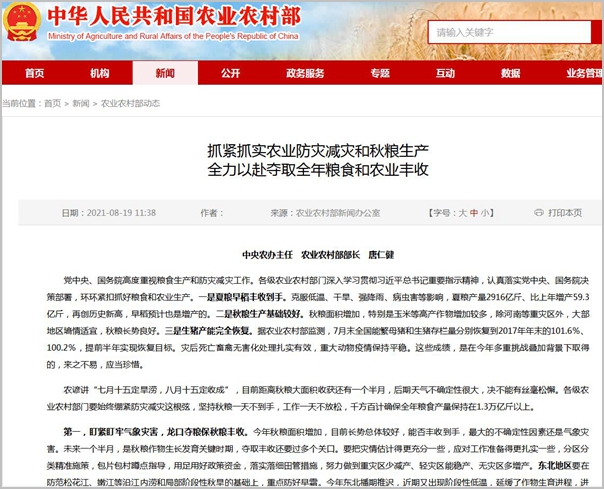The width and height of the screenshot is (604, 489).
Task: Click 新闻 in the breadcrumb trail
Action: coord(82,103)
